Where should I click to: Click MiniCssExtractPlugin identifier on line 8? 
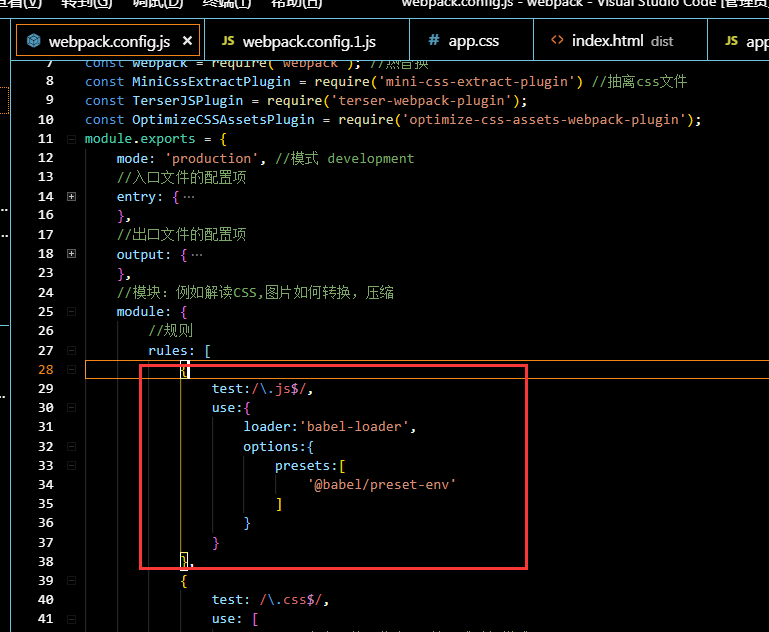pos(211,81)
